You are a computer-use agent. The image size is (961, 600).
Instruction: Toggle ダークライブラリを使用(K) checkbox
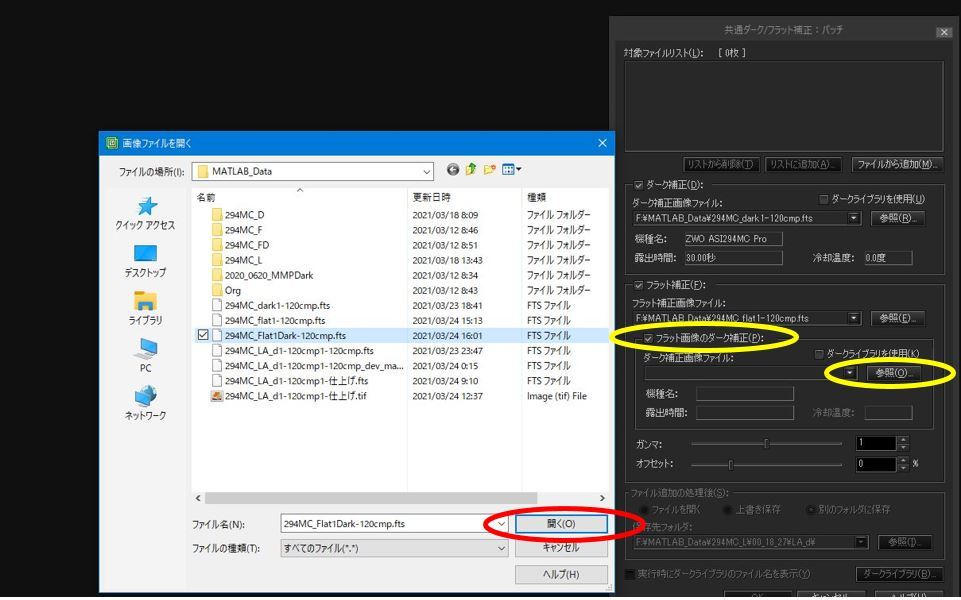coord(819,354)
